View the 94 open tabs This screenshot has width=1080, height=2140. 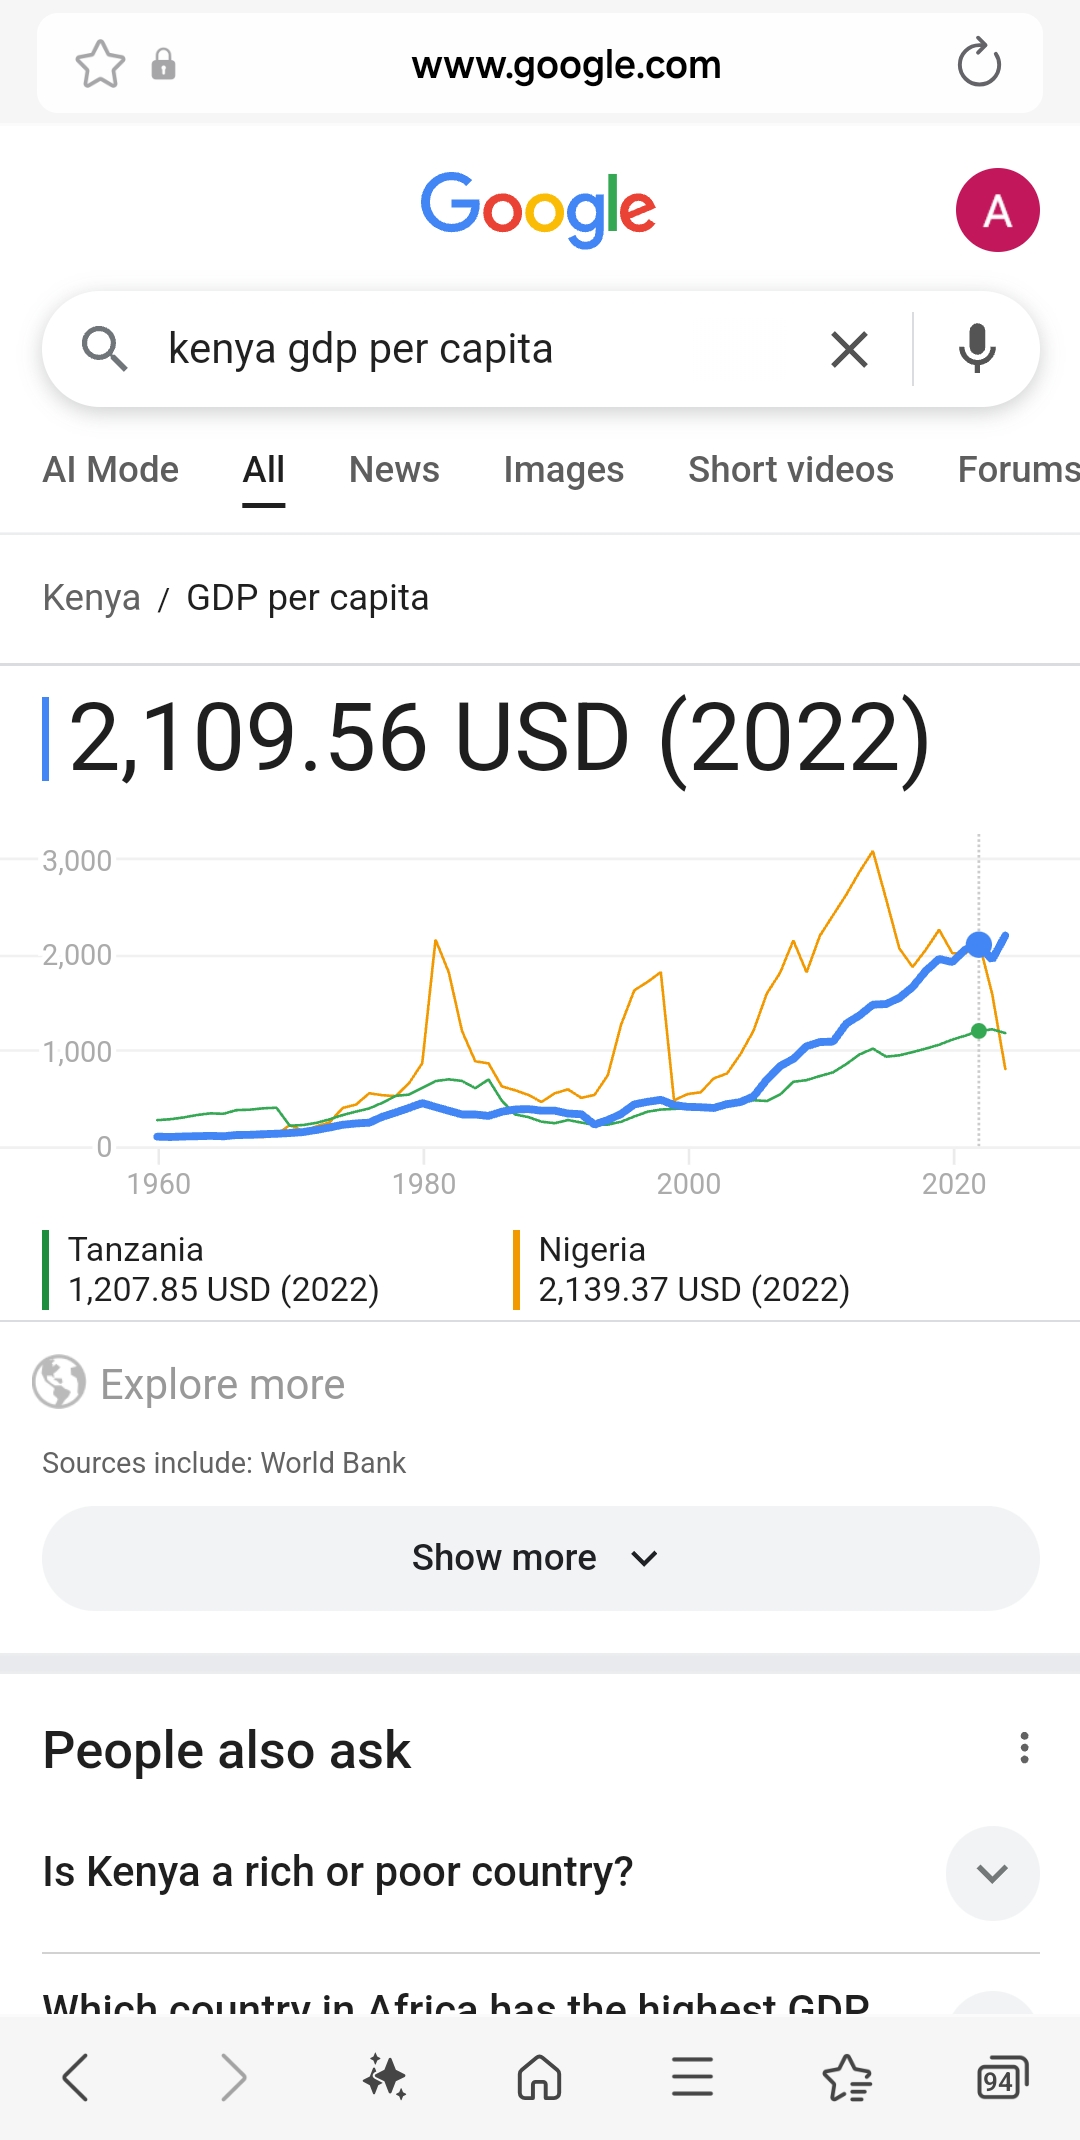pos(1001,2078)
